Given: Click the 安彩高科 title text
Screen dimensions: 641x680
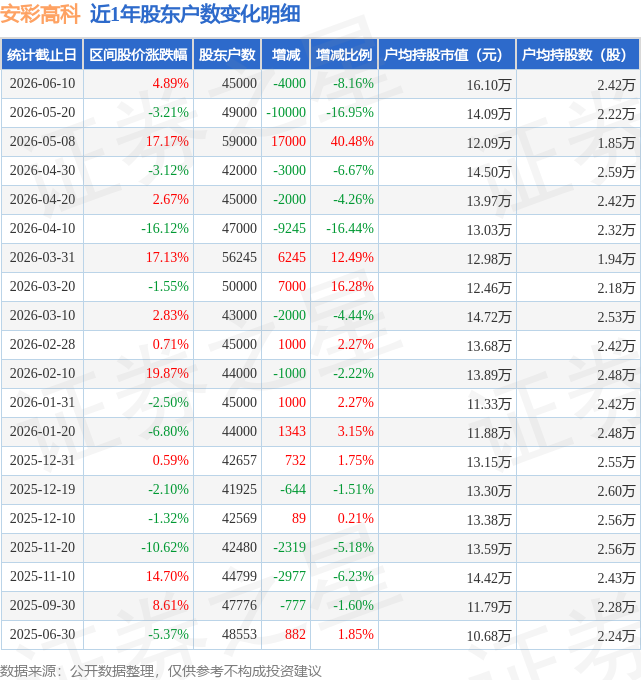Looking at the screenshot, I should 40,14.
